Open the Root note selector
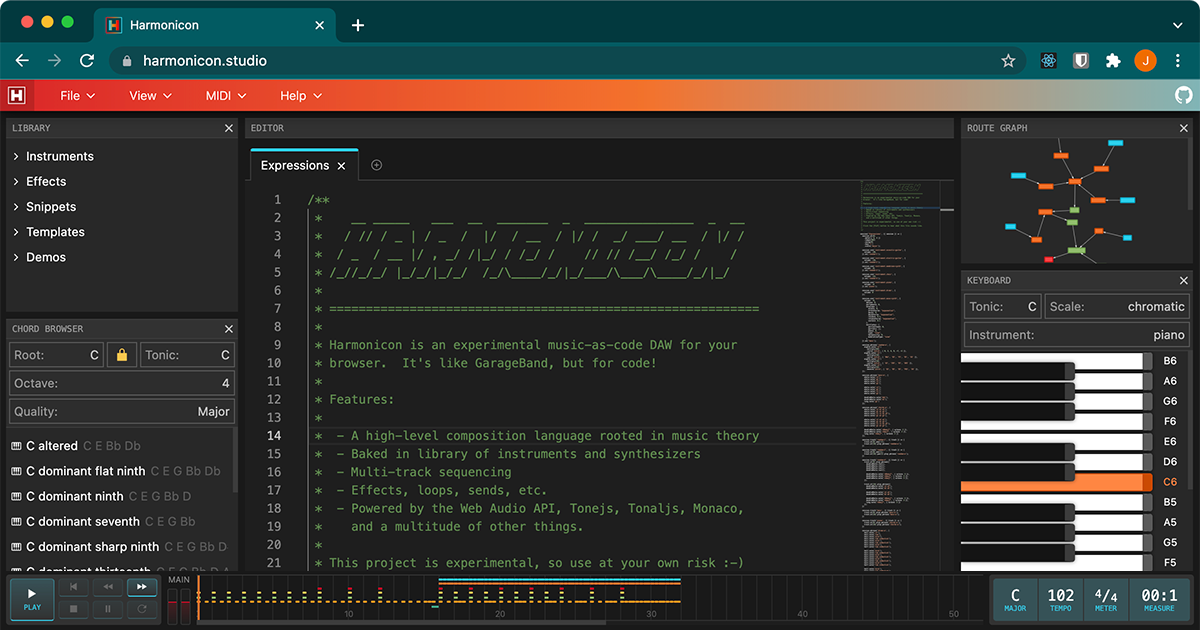The image size is (1200, 630). (x=56, y=355)
